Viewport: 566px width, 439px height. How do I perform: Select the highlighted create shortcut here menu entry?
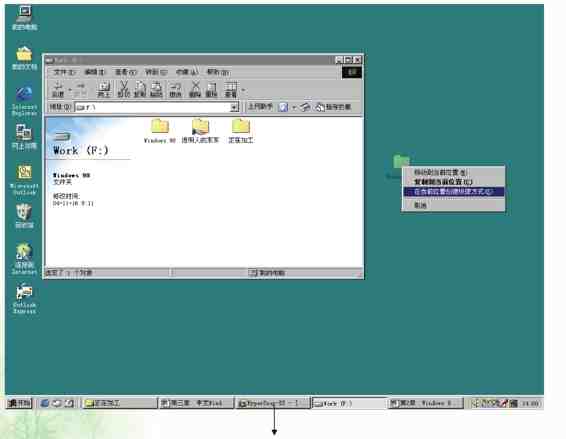(453, 191)
